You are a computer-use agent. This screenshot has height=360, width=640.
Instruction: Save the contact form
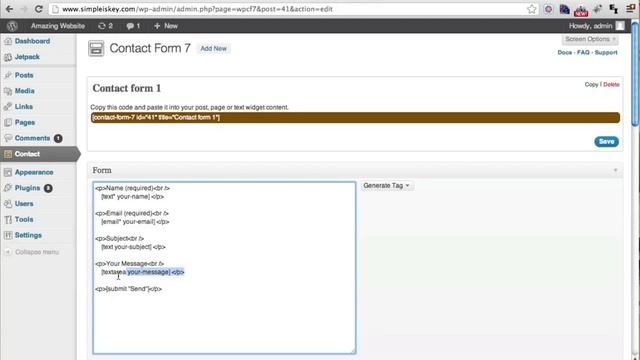607,141
